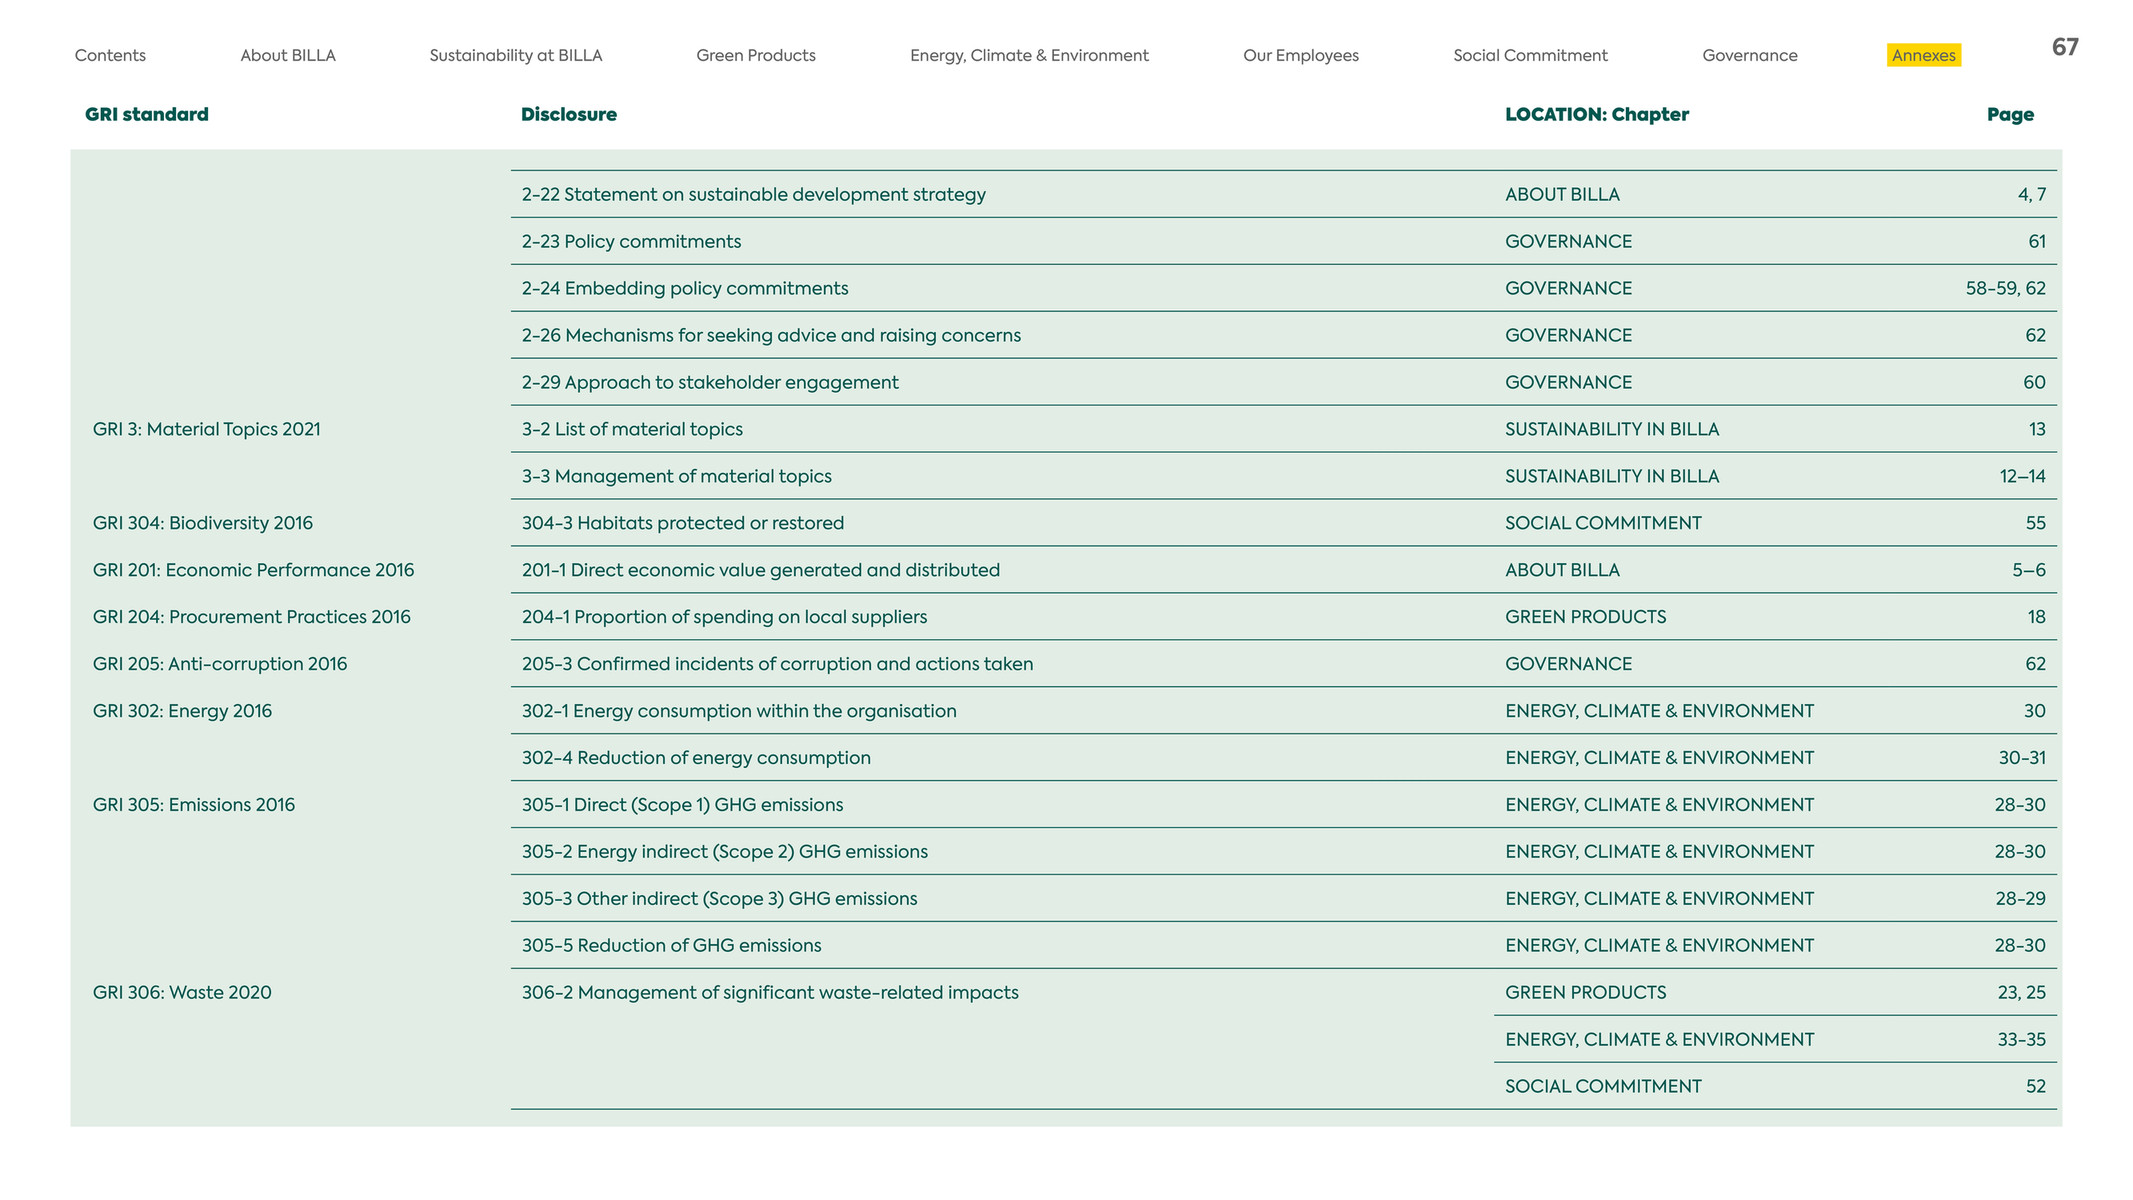Click GREEN PRODUCTS chapter for 204-1
The width and height of the screenshot is (2133, 1200).
coord(1585,617)
